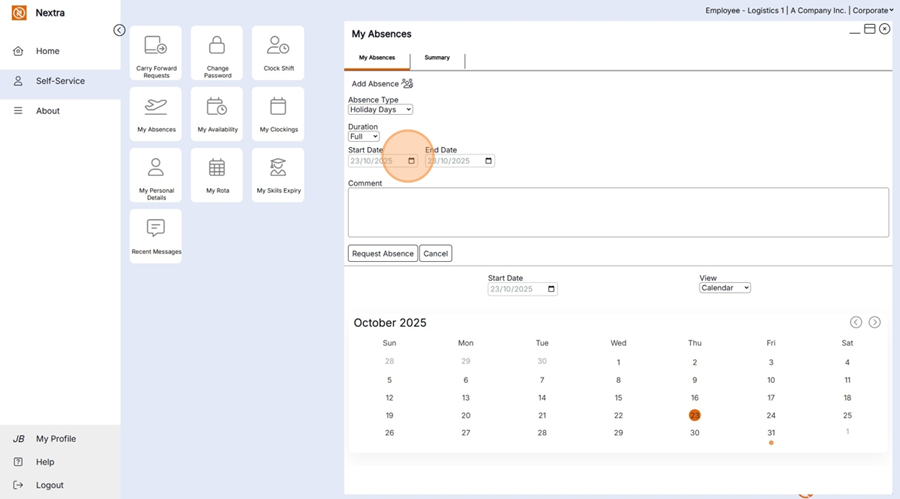Select October 1 on calendar

[618, 362]
